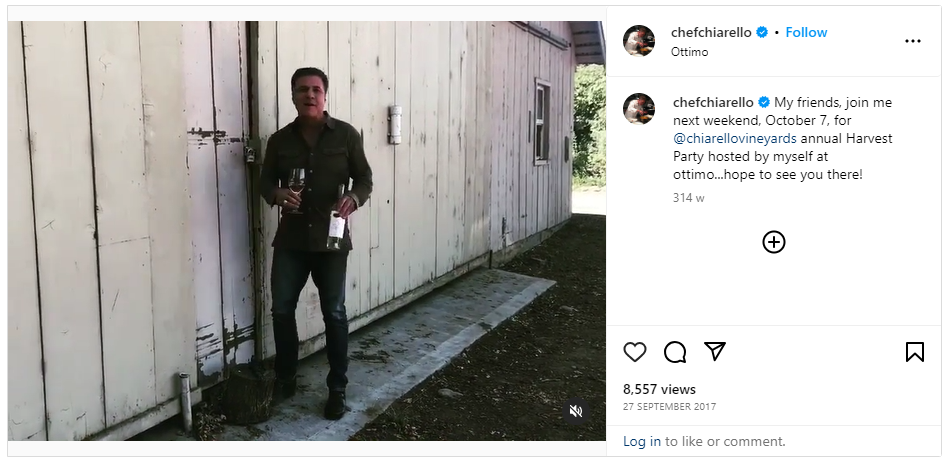This screenshot has height=460, width=945.
Task: Load more comments with the plus circle
Action: 774,242
